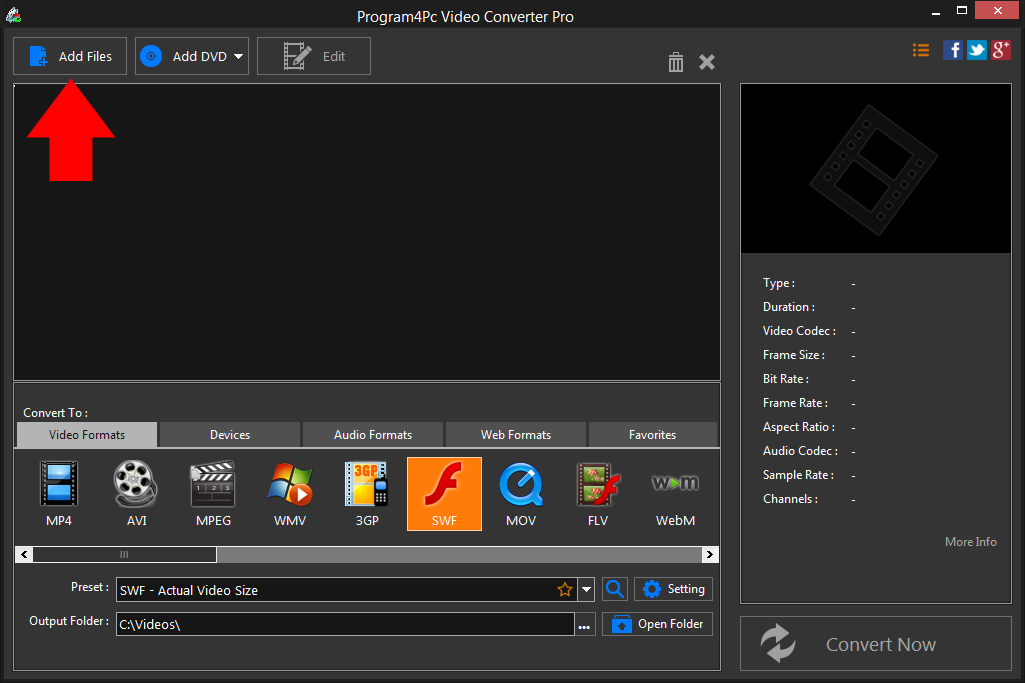The width and height of the screenshot is (1025, 683).
Task: Click the delete files trash icon
Action: (x=675, y=61)
